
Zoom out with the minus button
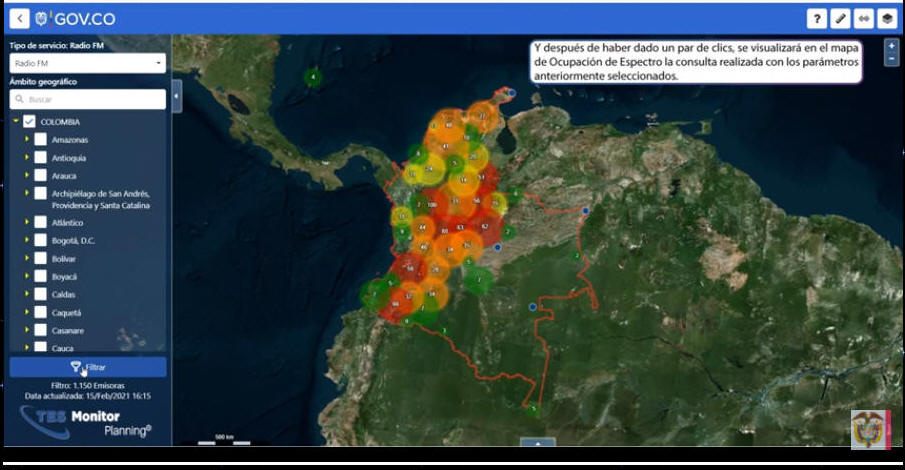click(891, 60)
